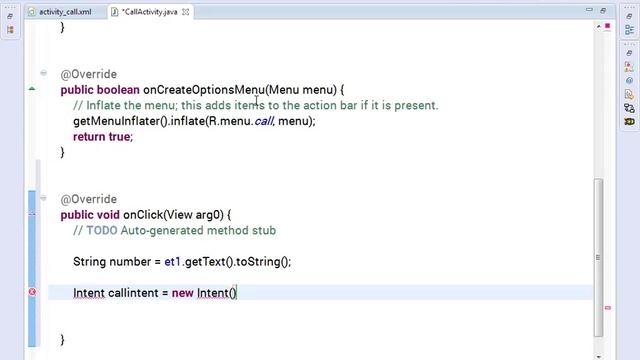Click the italic 'call' in R.menu.call
Image resolution: width=640 pixels, height=360 pixels.
[x=264, y=121]
